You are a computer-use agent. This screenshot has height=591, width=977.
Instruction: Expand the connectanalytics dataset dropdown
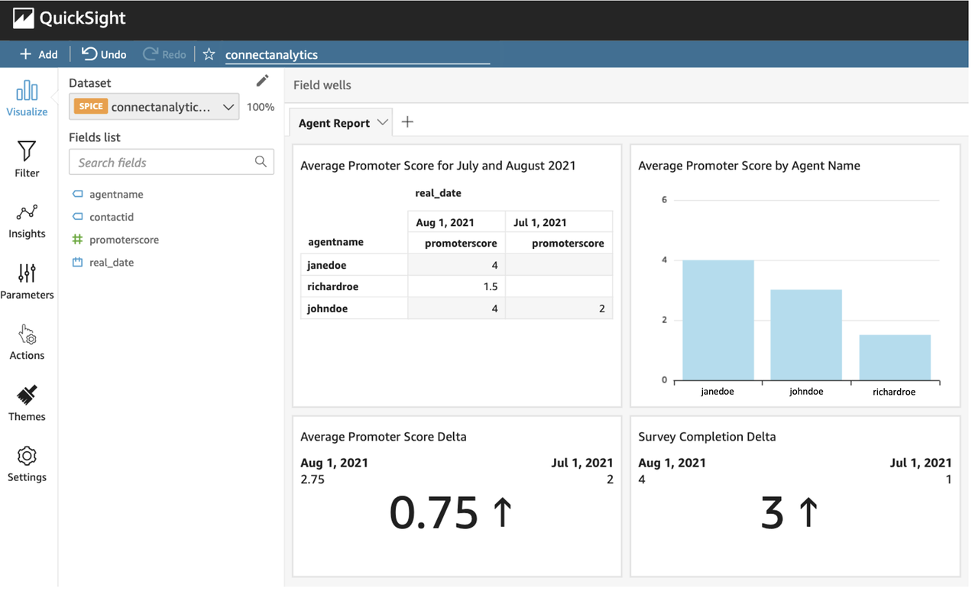pos(228,107)
